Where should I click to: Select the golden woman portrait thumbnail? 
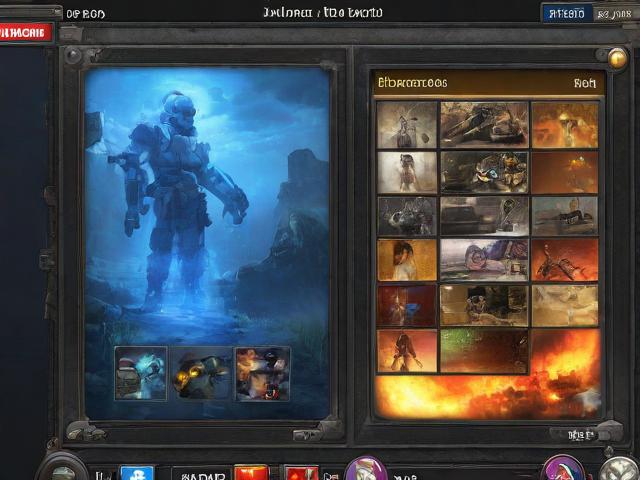tap(407, 260)
